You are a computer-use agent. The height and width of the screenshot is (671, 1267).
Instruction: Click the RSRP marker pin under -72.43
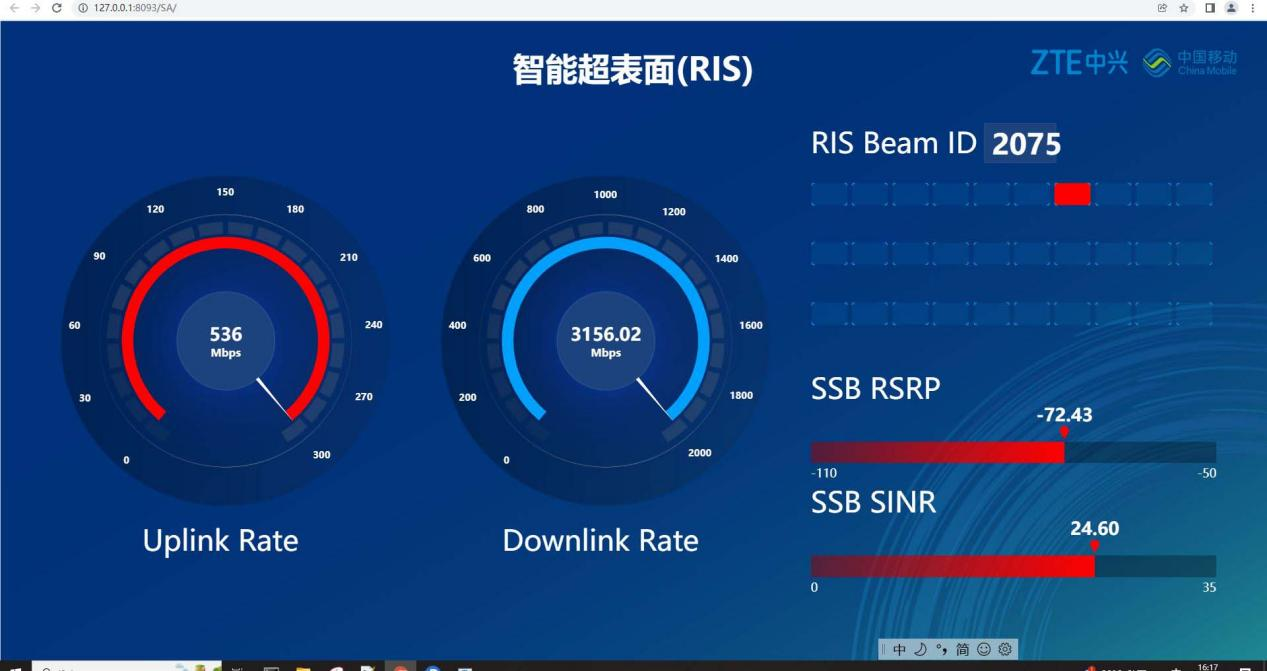[1064, 432]
